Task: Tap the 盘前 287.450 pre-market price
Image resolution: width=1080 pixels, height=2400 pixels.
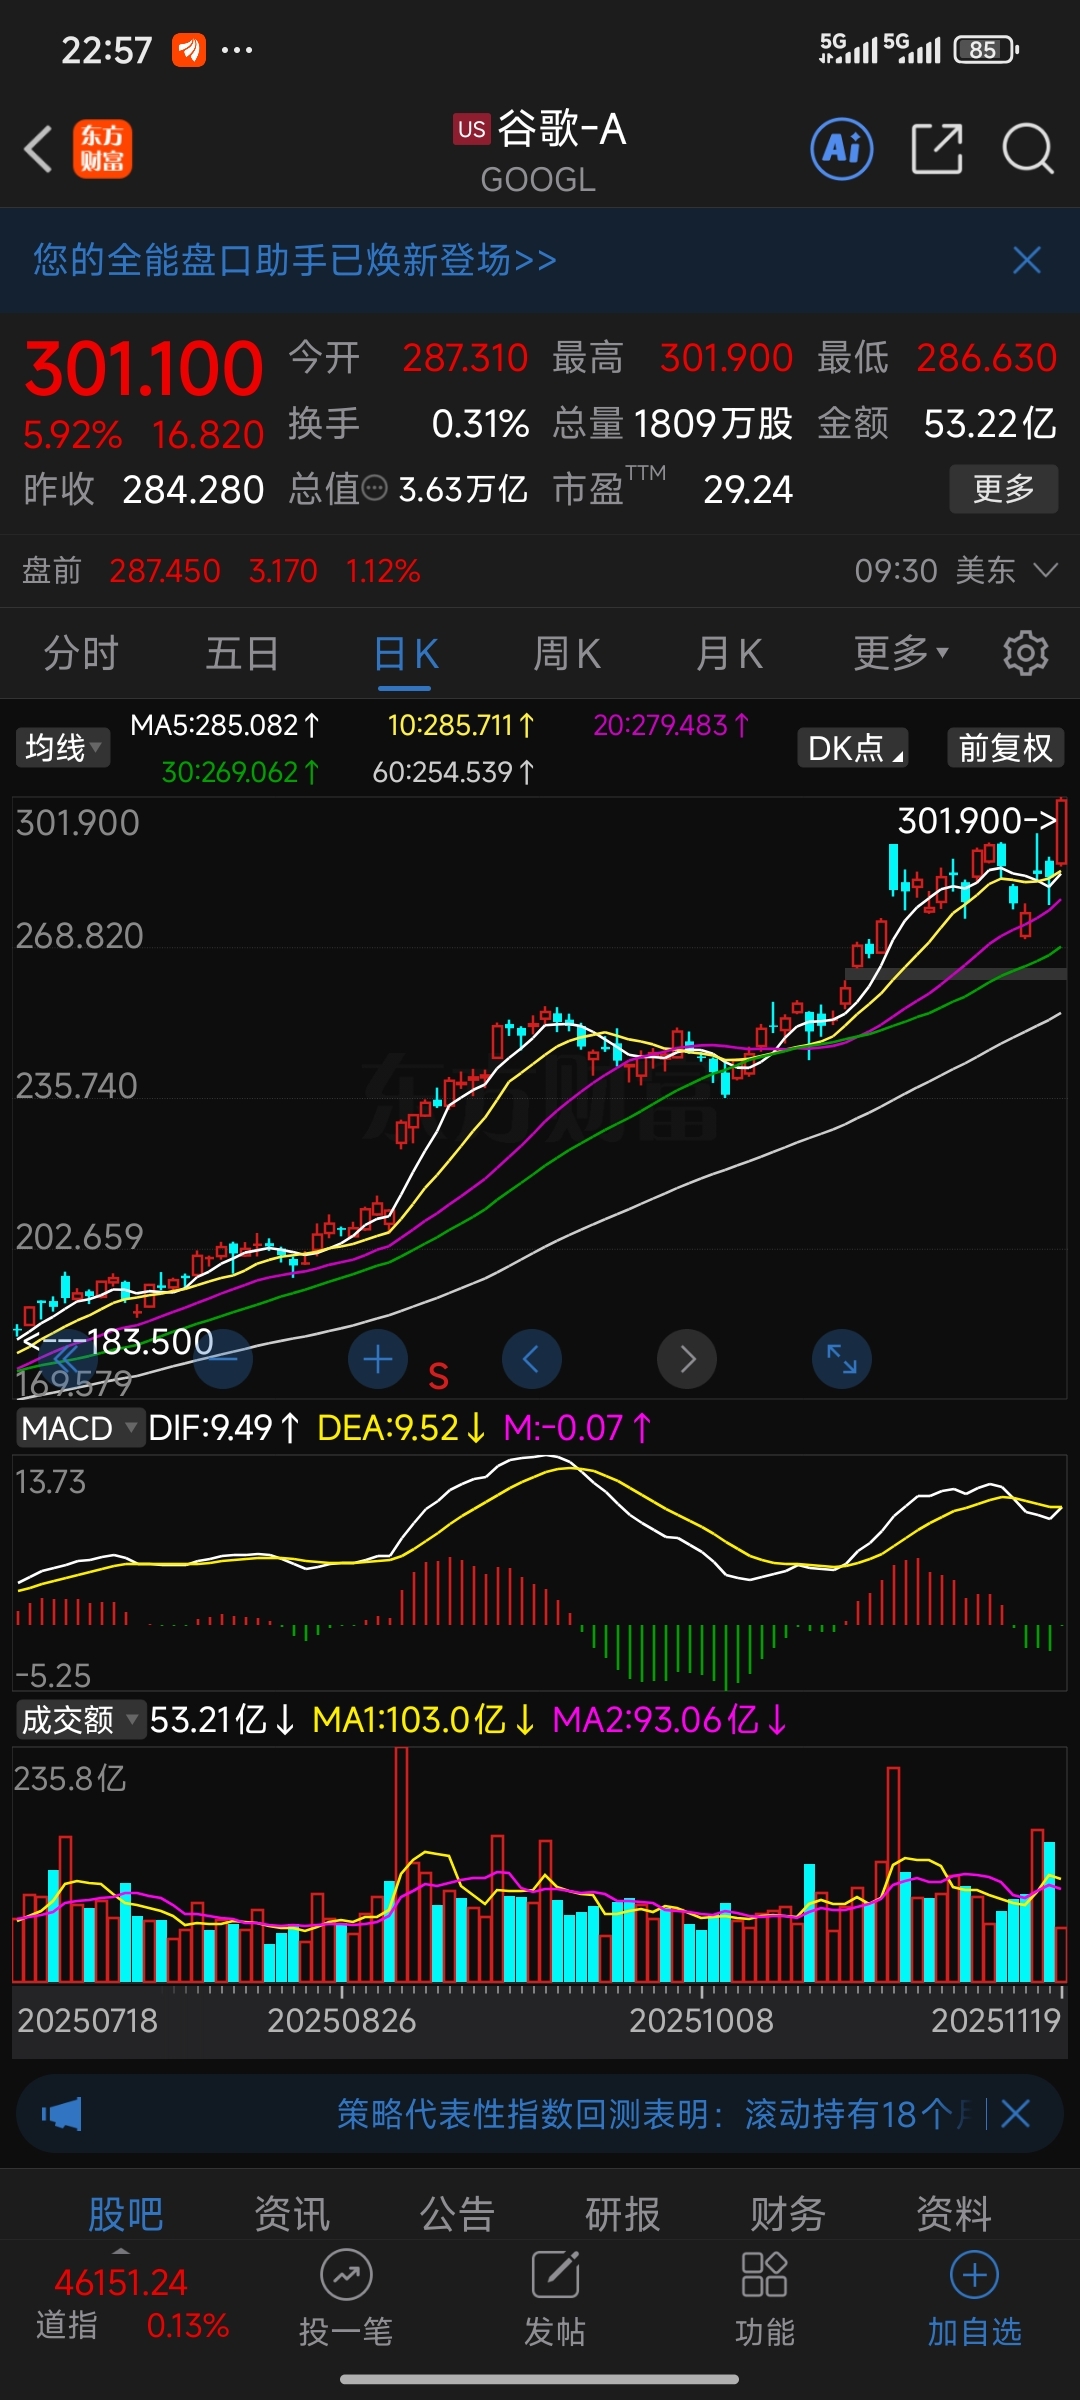Action: click(x=165, y=571)
